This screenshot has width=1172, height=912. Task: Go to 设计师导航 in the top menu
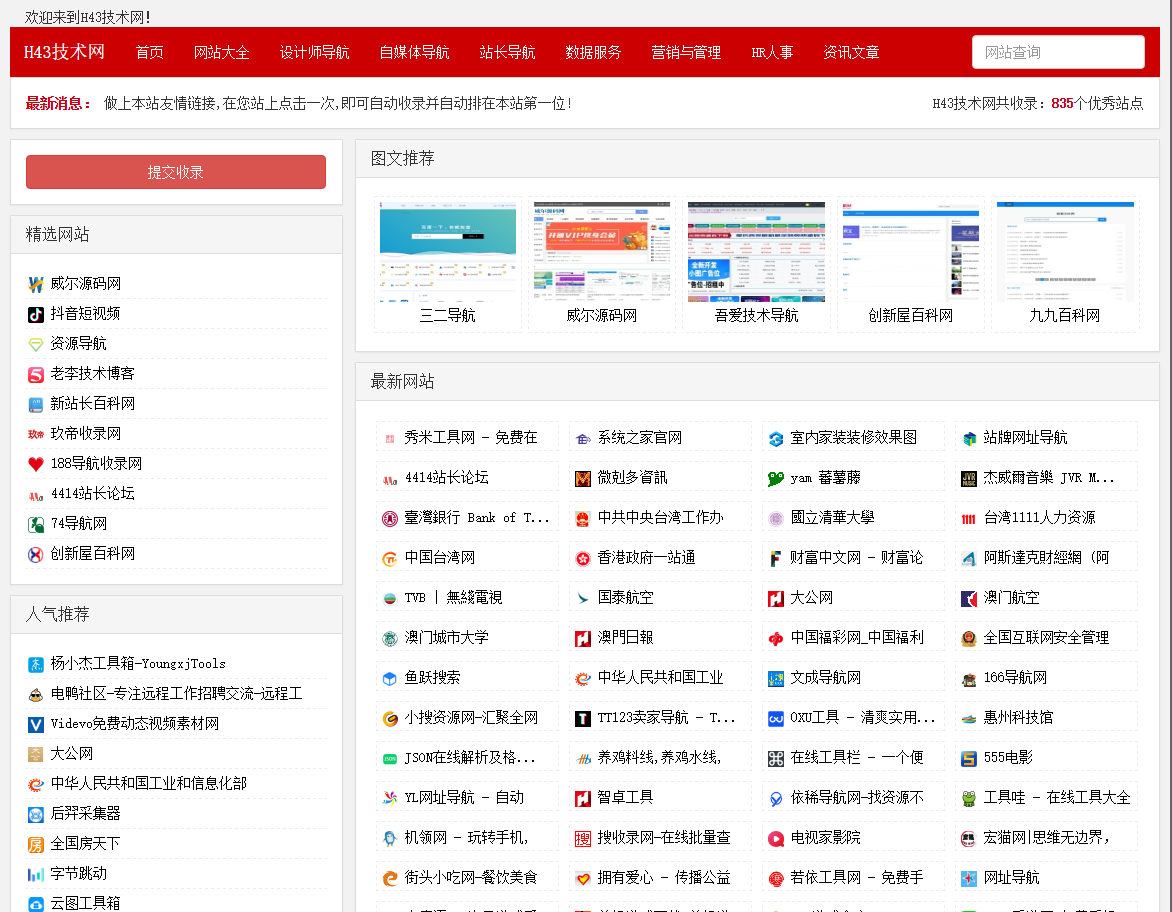pyautogui.click(x=315, y=52)
